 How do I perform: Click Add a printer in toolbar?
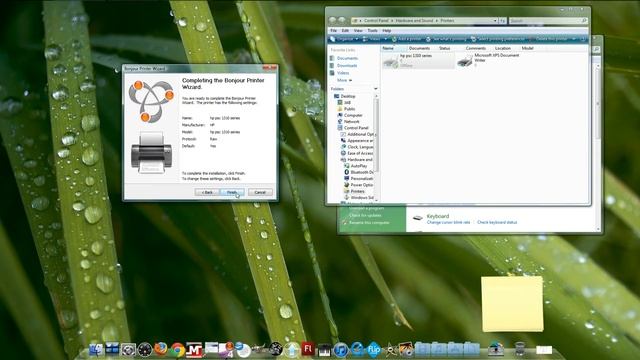pyautogui.click(x=406, y=39)
